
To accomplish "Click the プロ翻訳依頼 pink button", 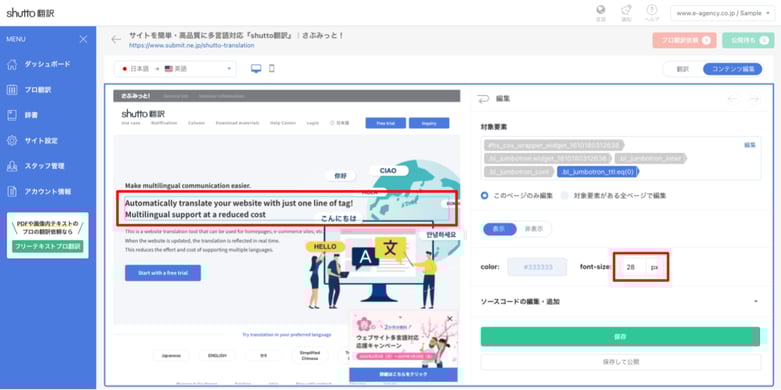I will coord(684,40).
